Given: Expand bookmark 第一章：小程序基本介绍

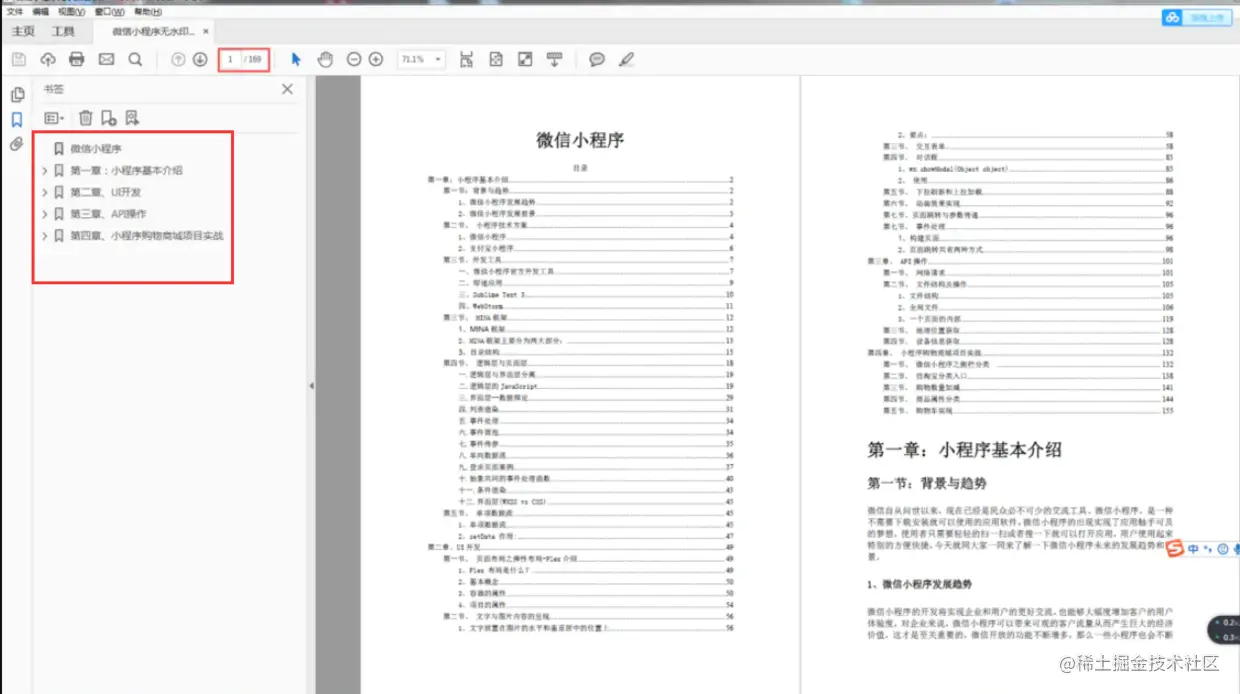Looking at the screenshot, I should coord(44,169).
